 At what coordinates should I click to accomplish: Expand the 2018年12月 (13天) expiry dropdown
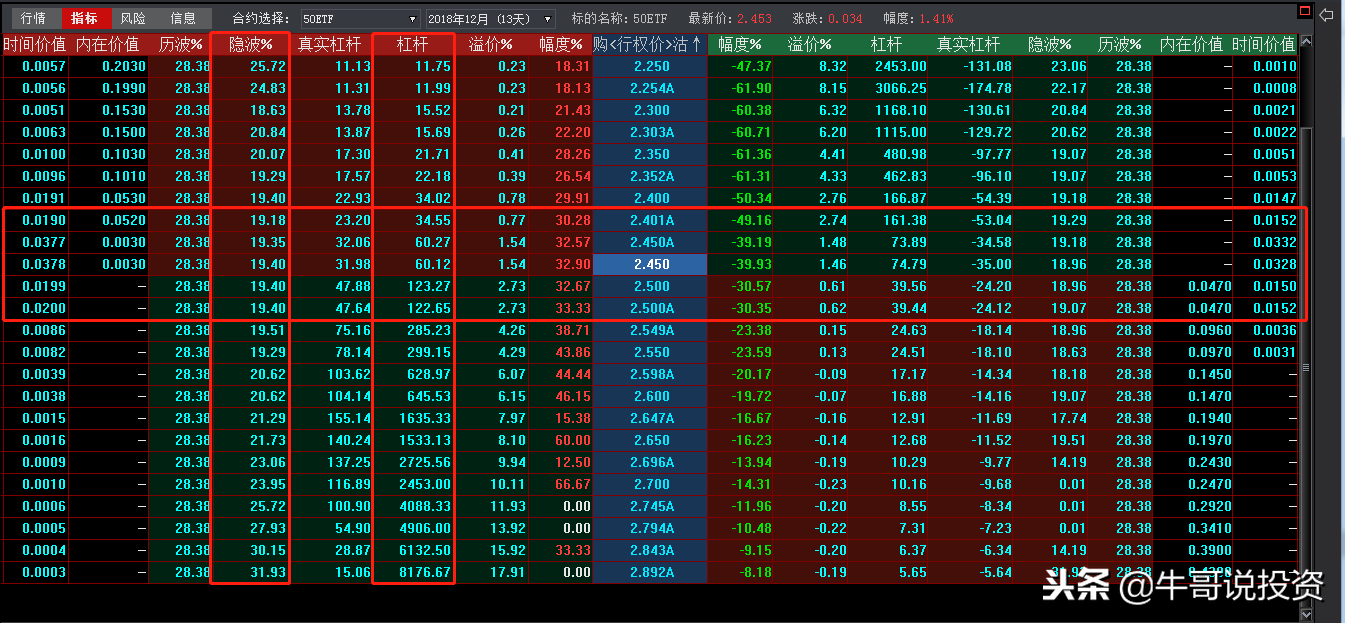(x=490, y=19)
